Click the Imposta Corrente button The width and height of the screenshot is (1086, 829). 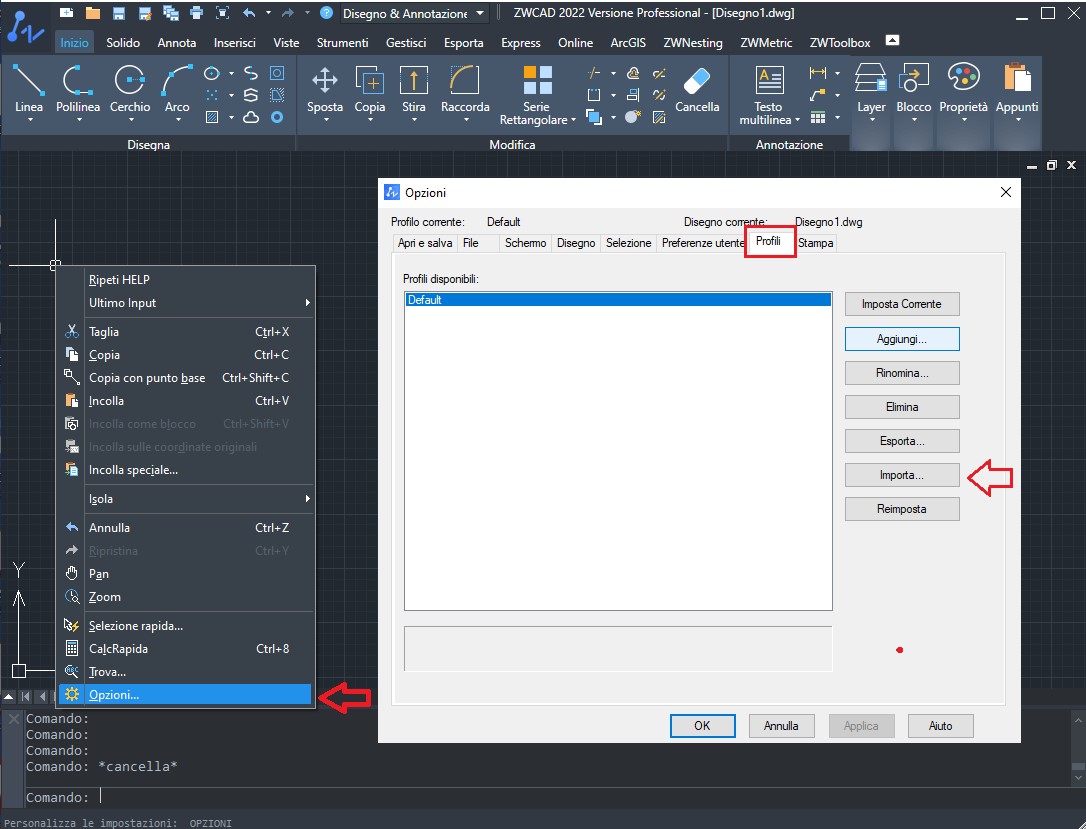[x=902, y=304]
